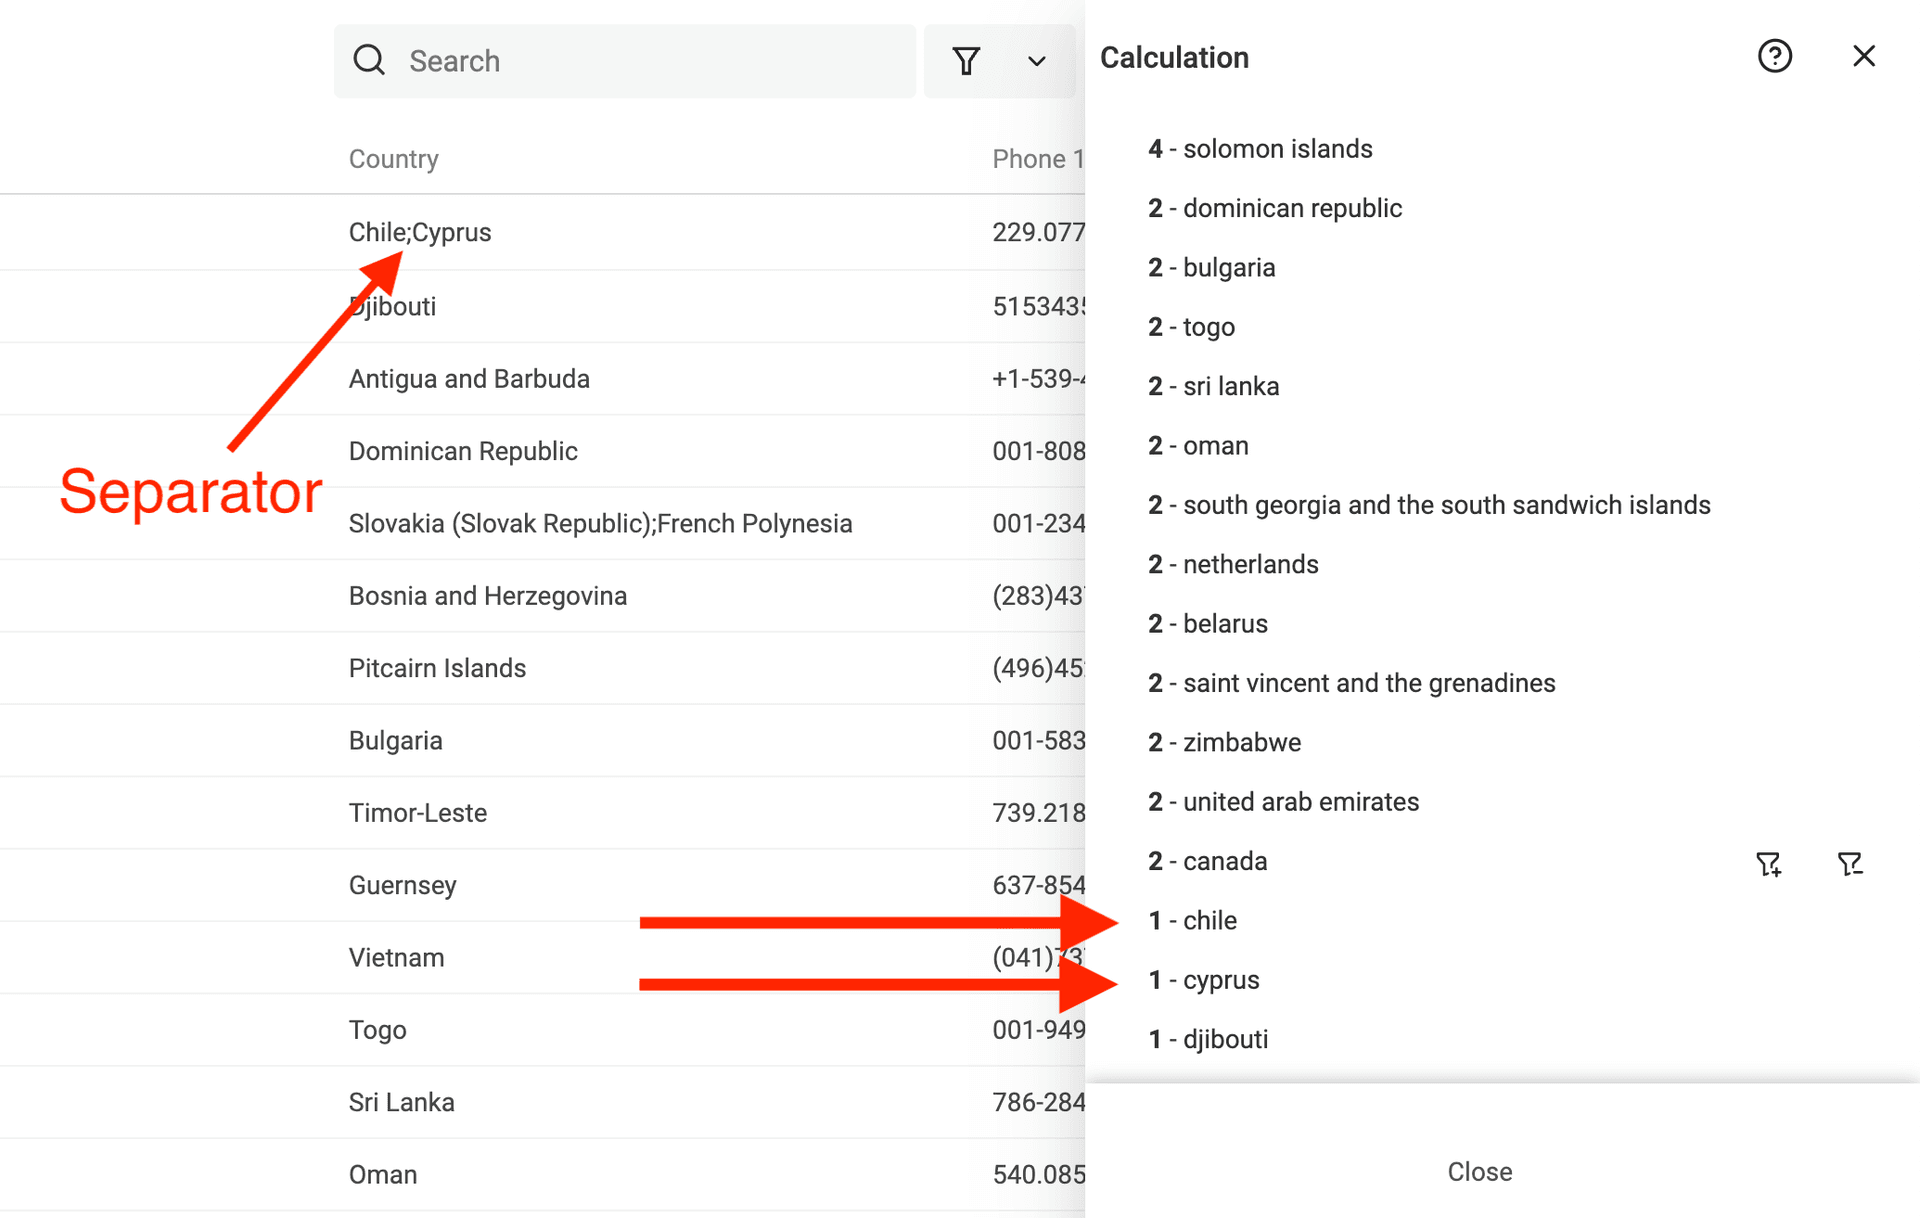The image size is (1920, 1218).
Task: Select the 4 - solomon islands entry
Action: point(1260,148)
